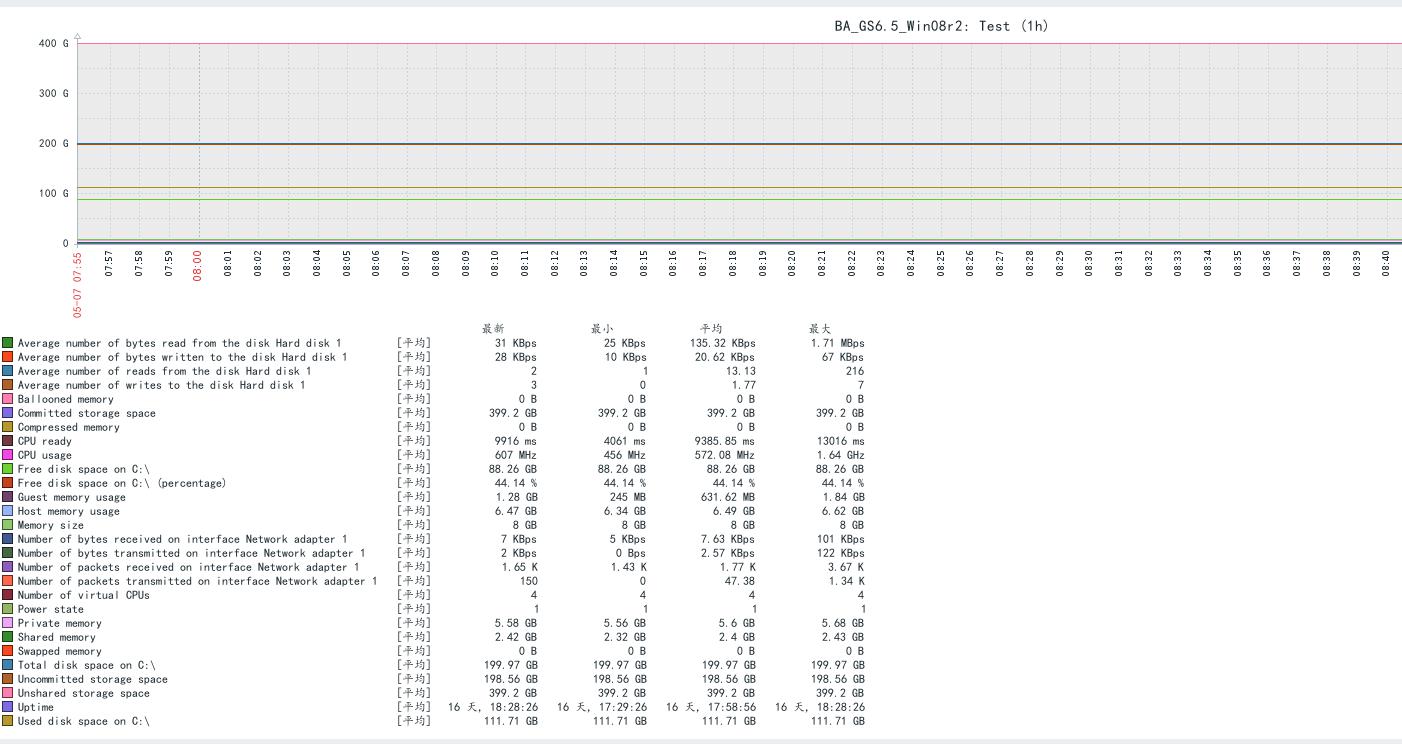
Task: Click the 'Used disk space on C:\' label
Action: (84, 721)
